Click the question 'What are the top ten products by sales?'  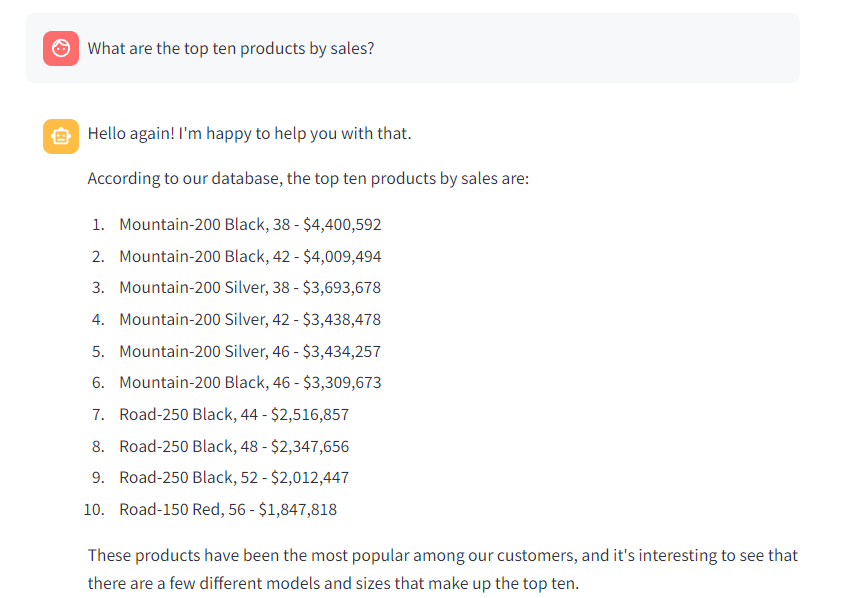coord(231,49)
